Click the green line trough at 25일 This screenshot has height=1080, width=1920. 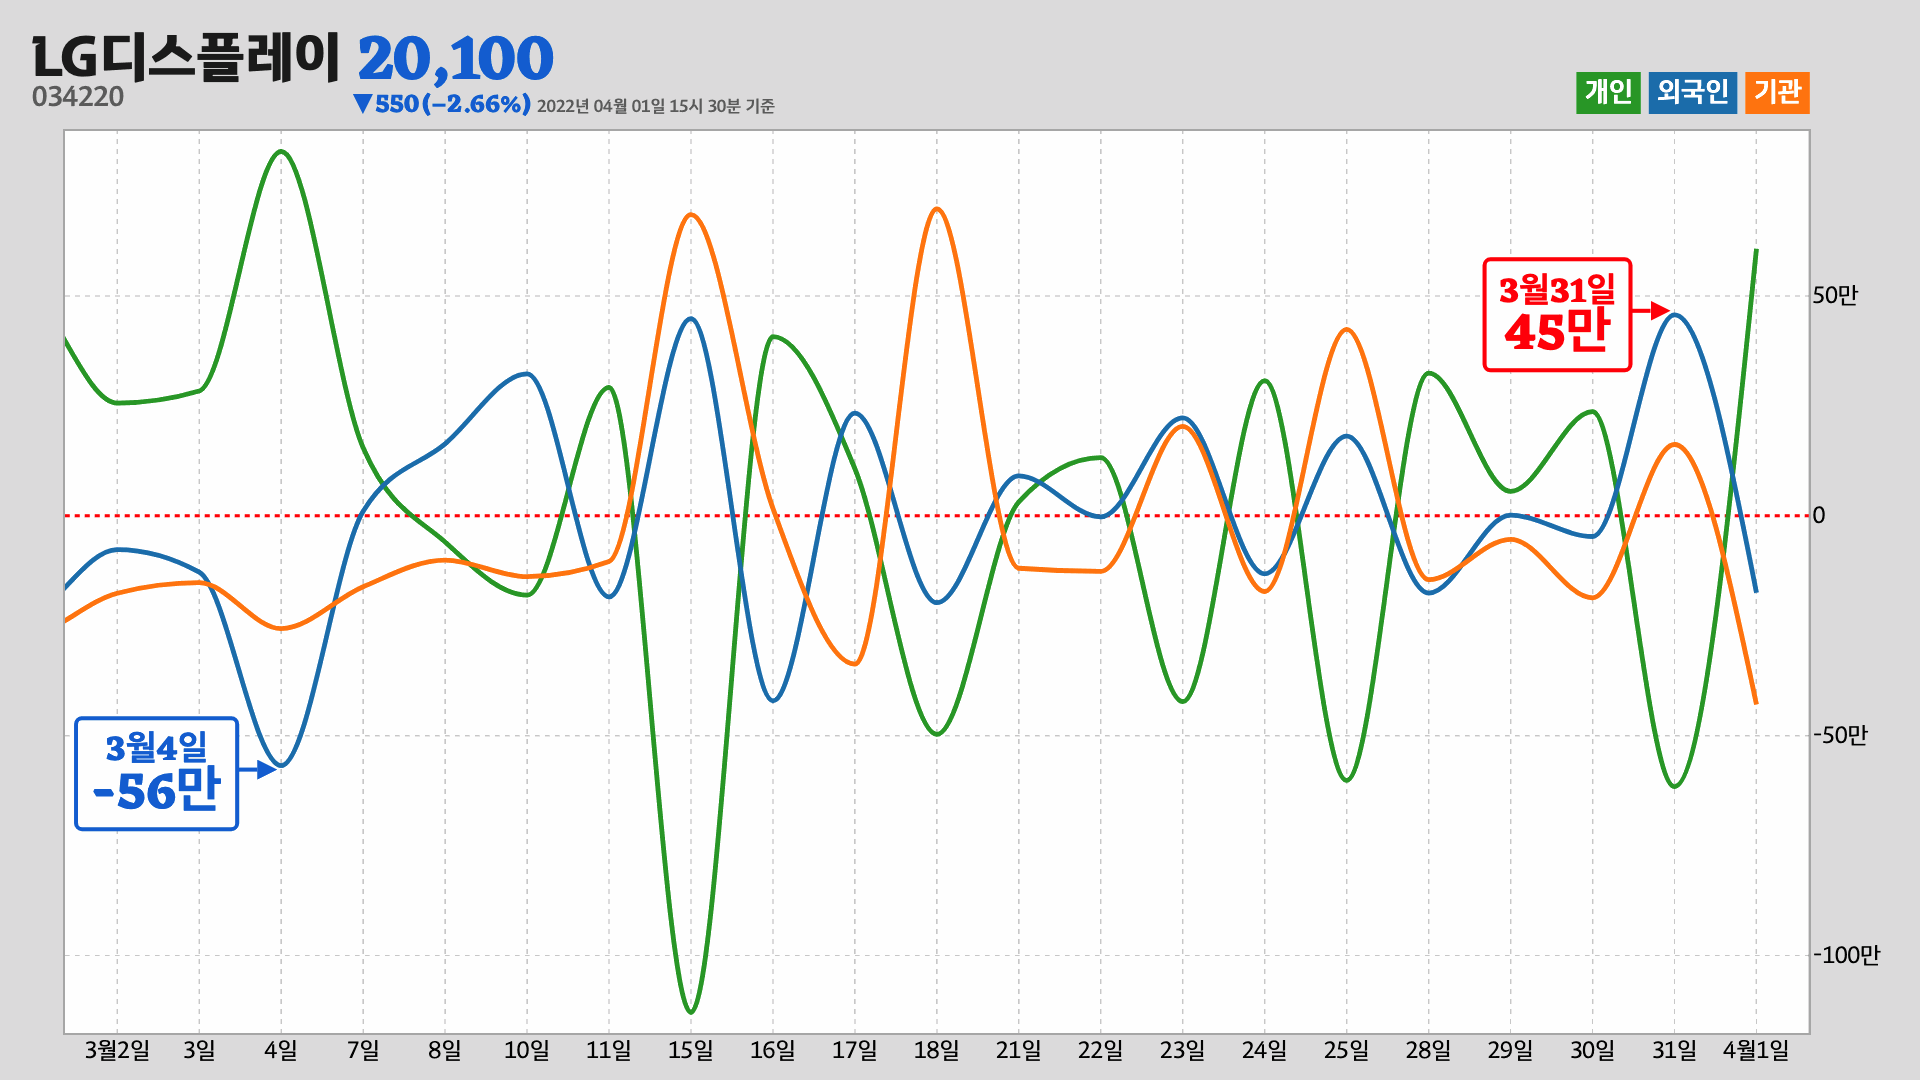(x=1347, y=779)
